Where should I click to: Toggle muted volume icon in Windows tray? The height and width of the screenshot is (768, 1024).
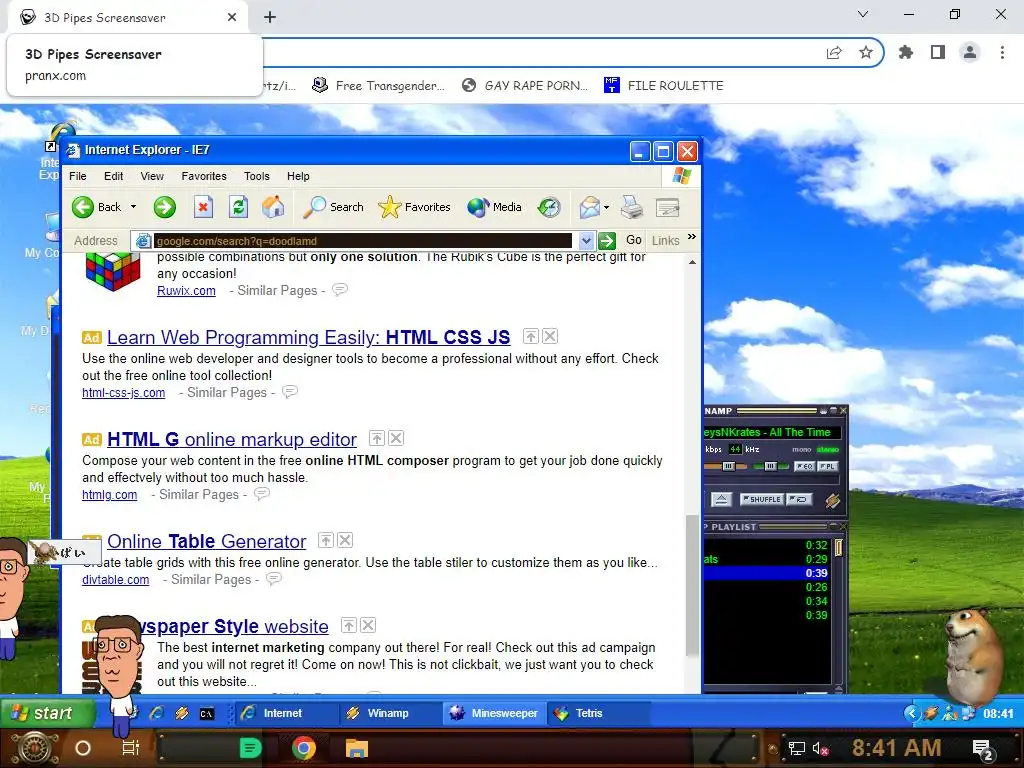pyautogui.click(x=821, y=748)
